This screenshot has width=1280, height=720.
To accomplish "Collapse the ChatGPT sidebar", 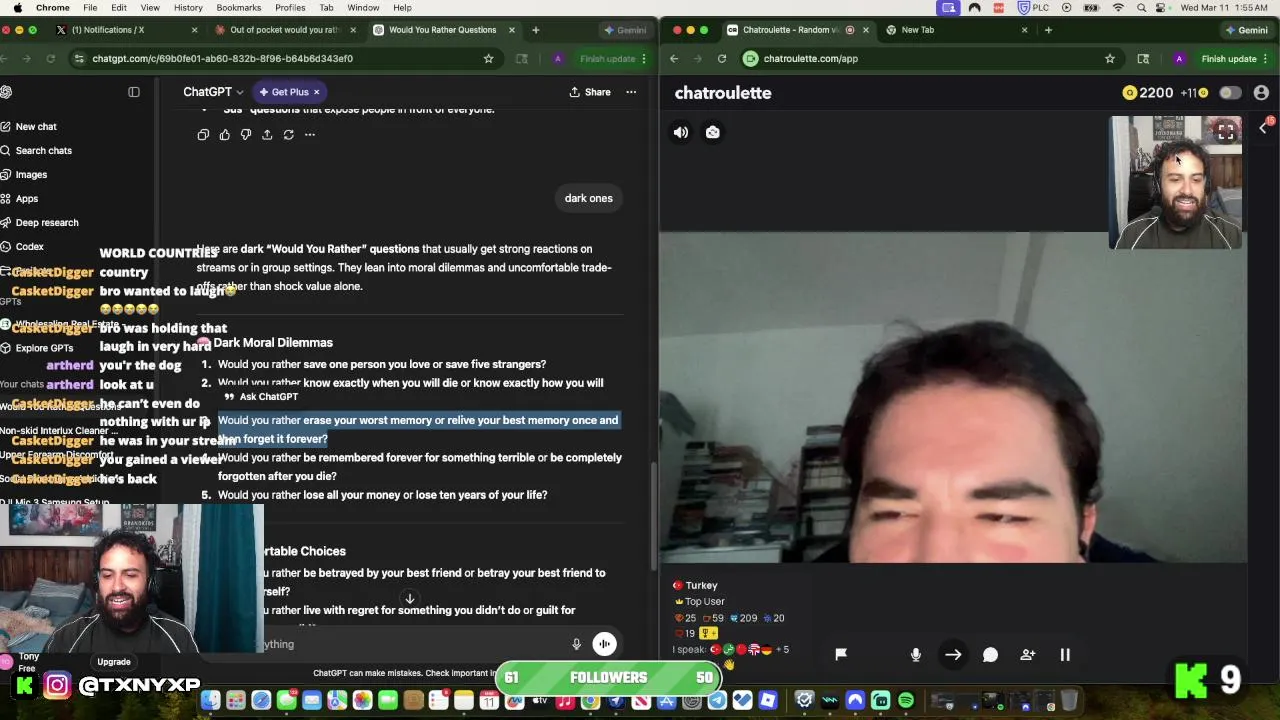I will pyautogui.click(x=134, y=92).
